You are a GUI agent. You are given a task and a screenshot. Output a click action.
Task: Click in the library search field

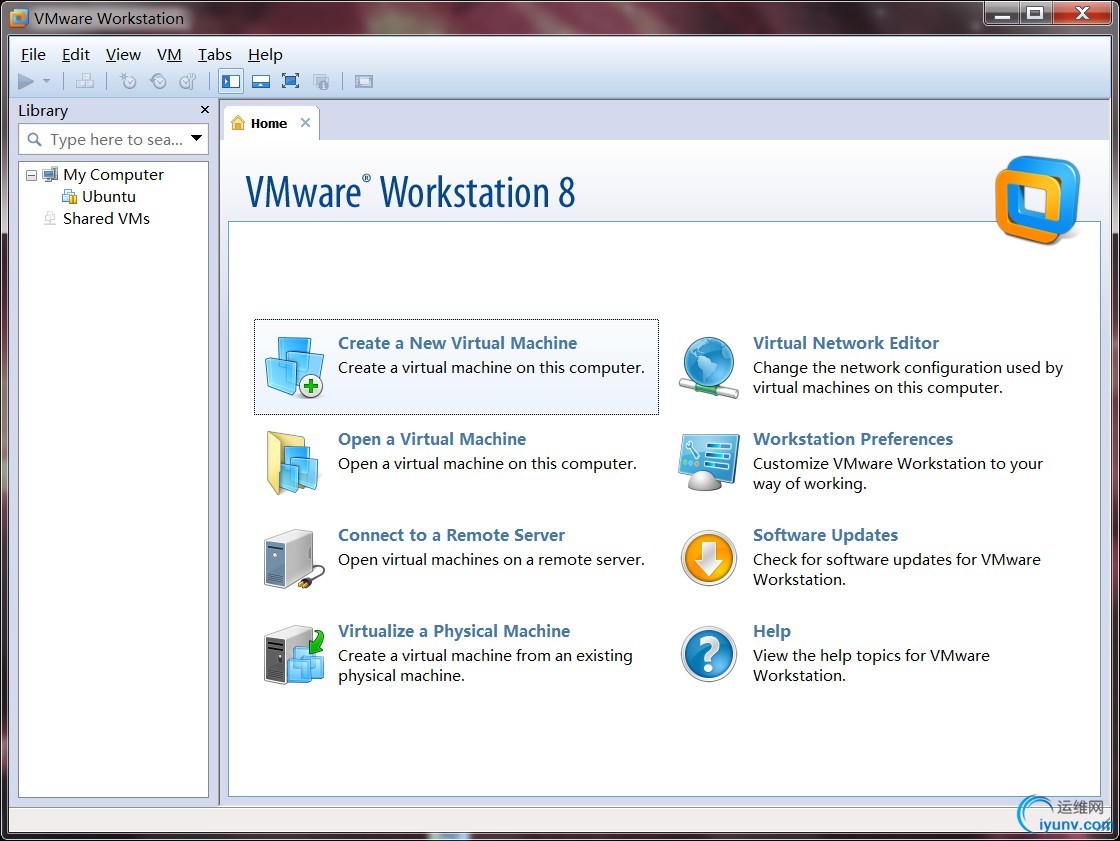[115, 140]
